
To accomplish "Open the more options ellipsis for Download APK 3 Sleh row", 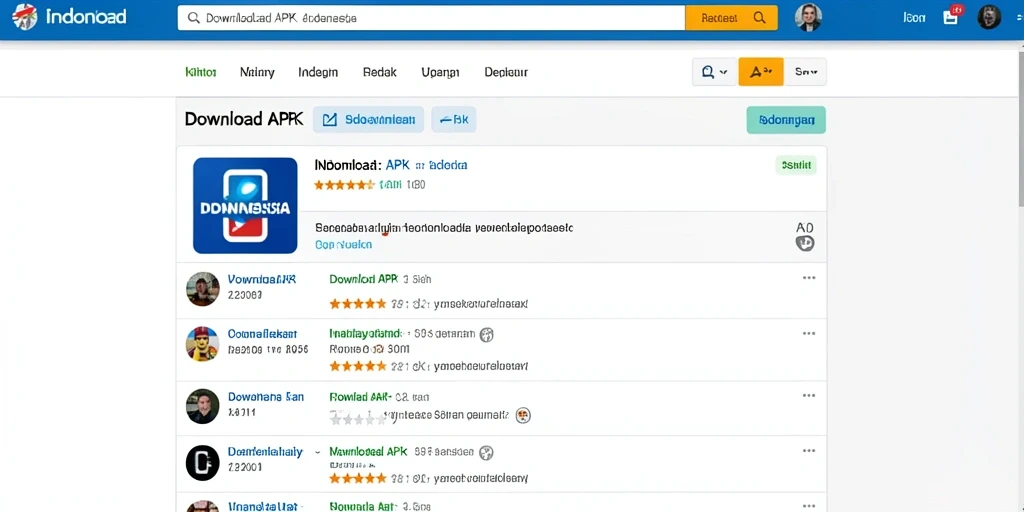I will tap(809, 278).
